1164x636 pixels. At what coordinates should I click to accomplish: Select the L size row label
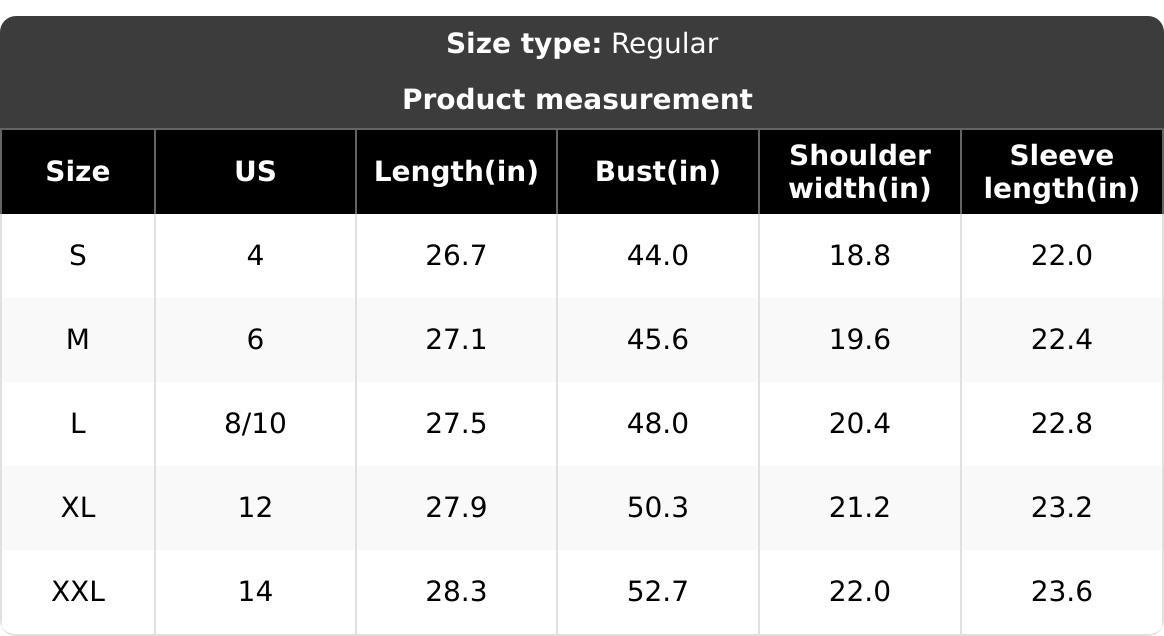[78, 424]
